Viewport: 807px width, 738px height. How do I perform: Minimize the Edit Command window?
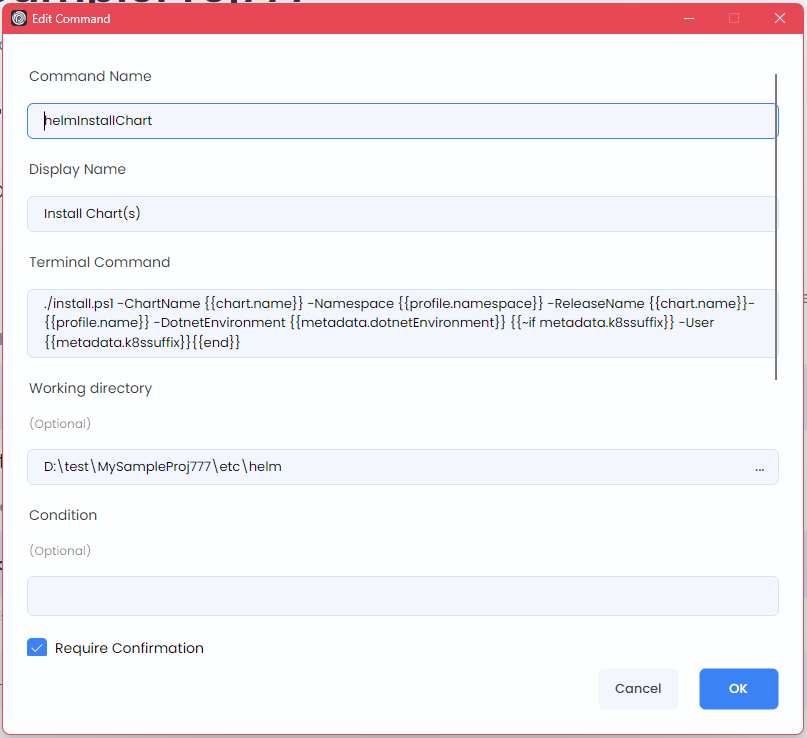coord(688,18)
